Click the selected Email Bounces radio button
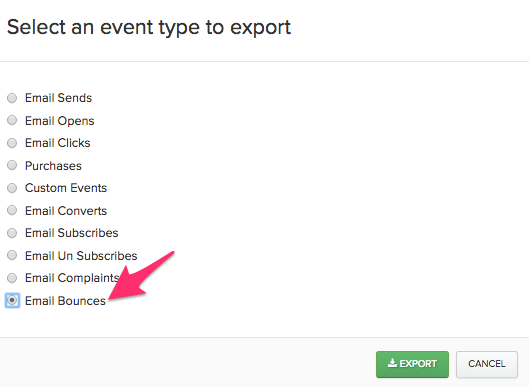 (x=12, y=300)
